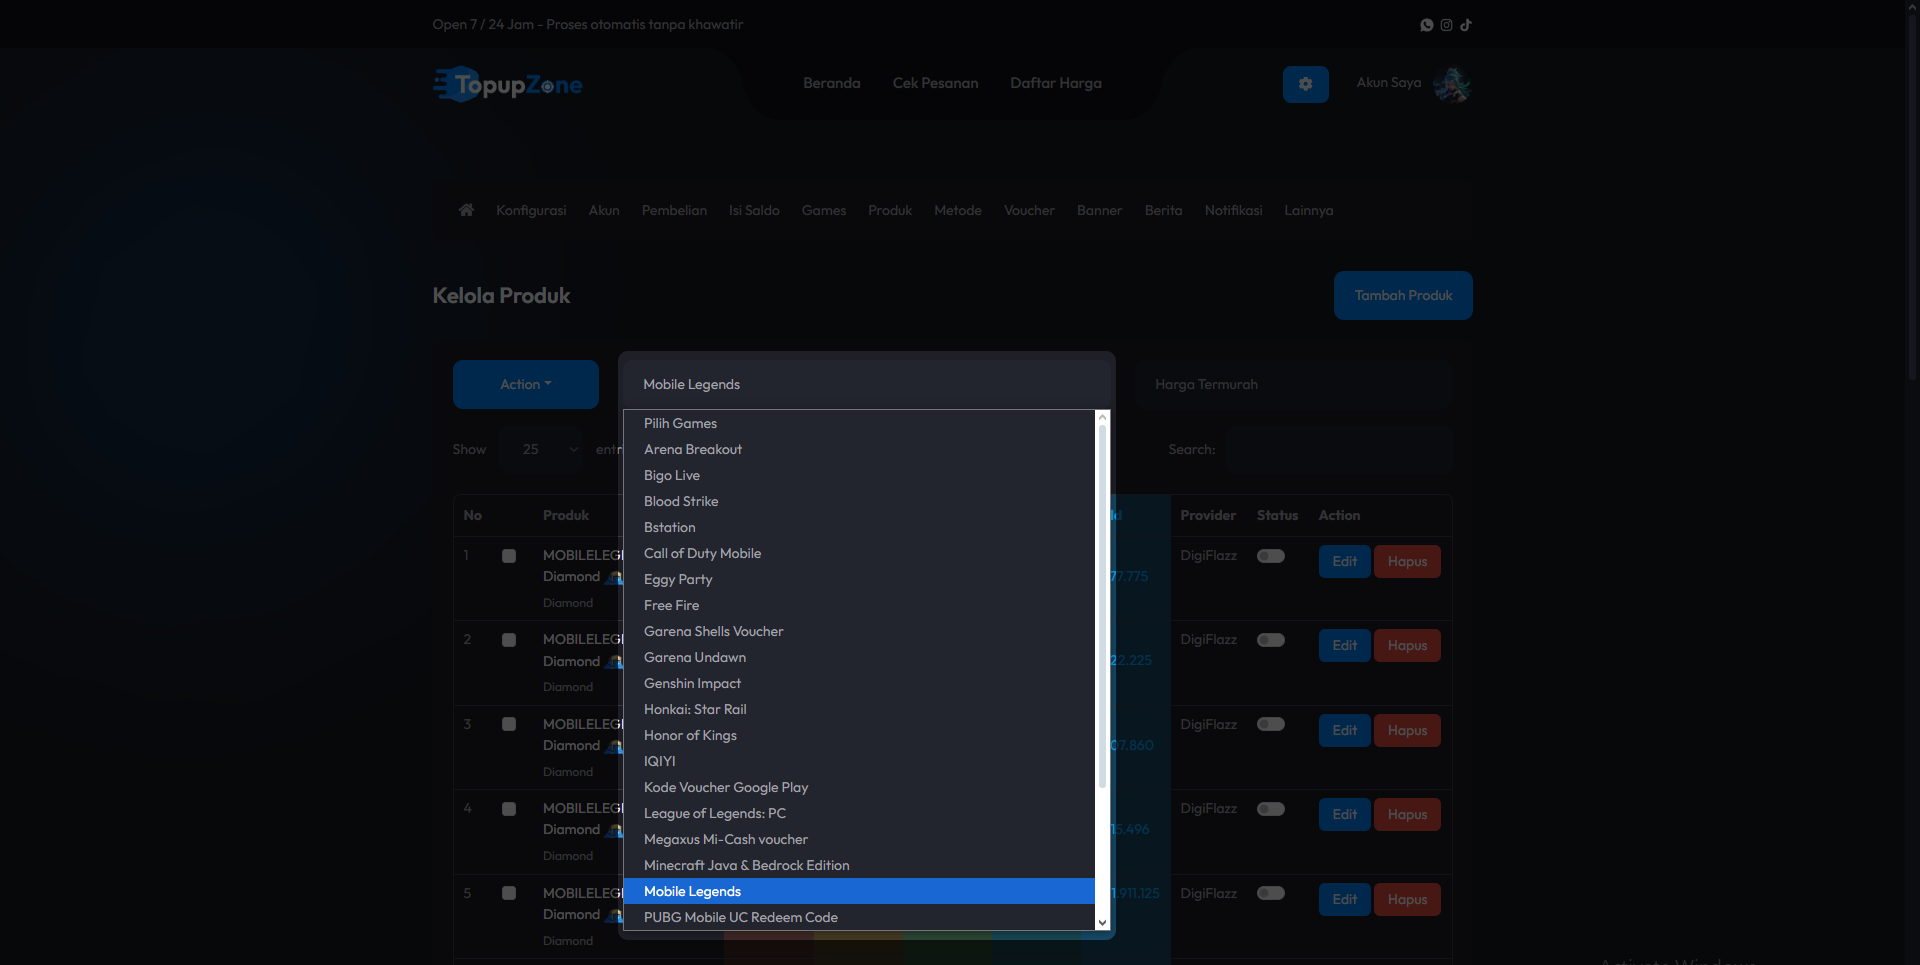Screen dimensions: 1920x965
Task: Tick the checkbox for product row 4
Action: pos(509,809)
